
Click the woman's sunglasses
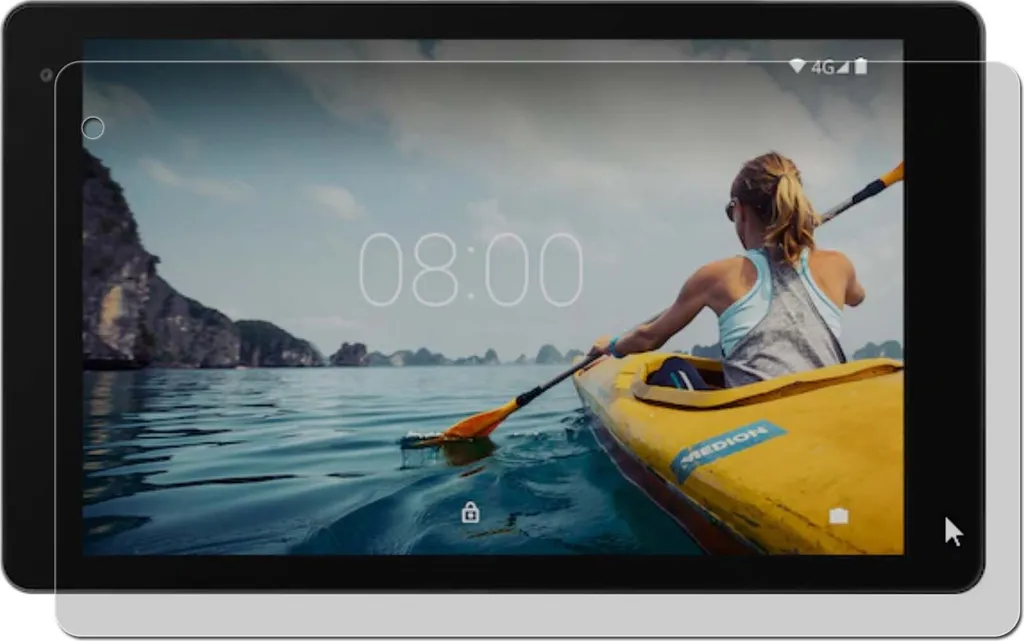pos(731,210)
